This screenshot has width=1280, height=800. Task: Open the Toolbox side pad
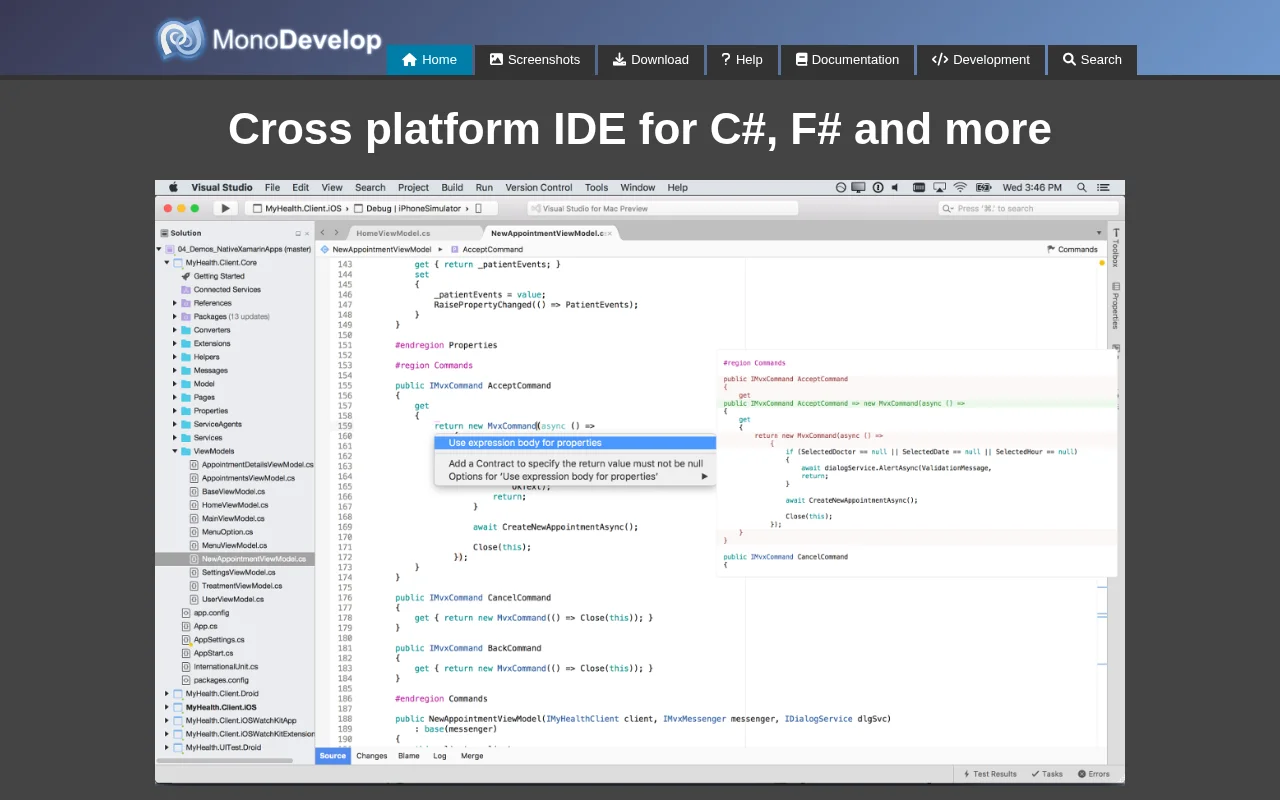coord(1116,247)
